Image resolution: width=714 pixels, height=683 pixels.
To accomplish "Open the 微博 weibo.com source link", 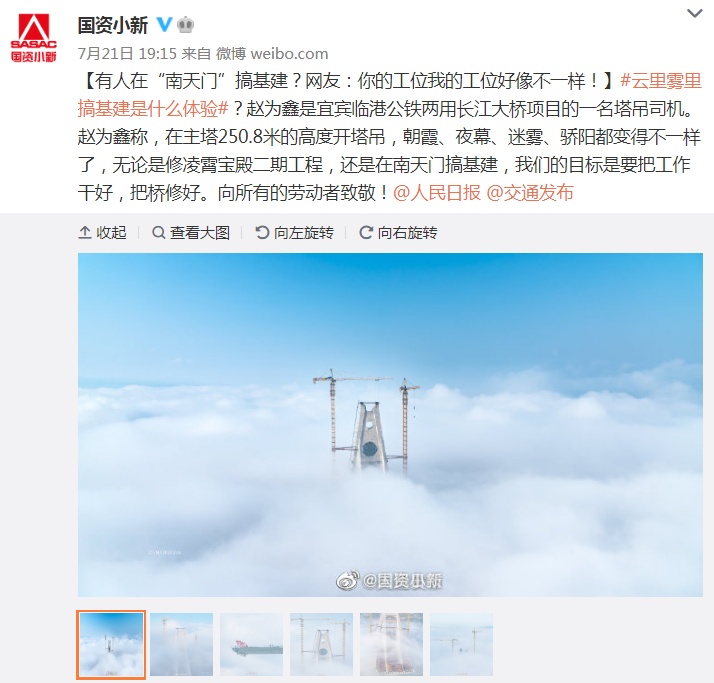I will [x=272, y=54].
